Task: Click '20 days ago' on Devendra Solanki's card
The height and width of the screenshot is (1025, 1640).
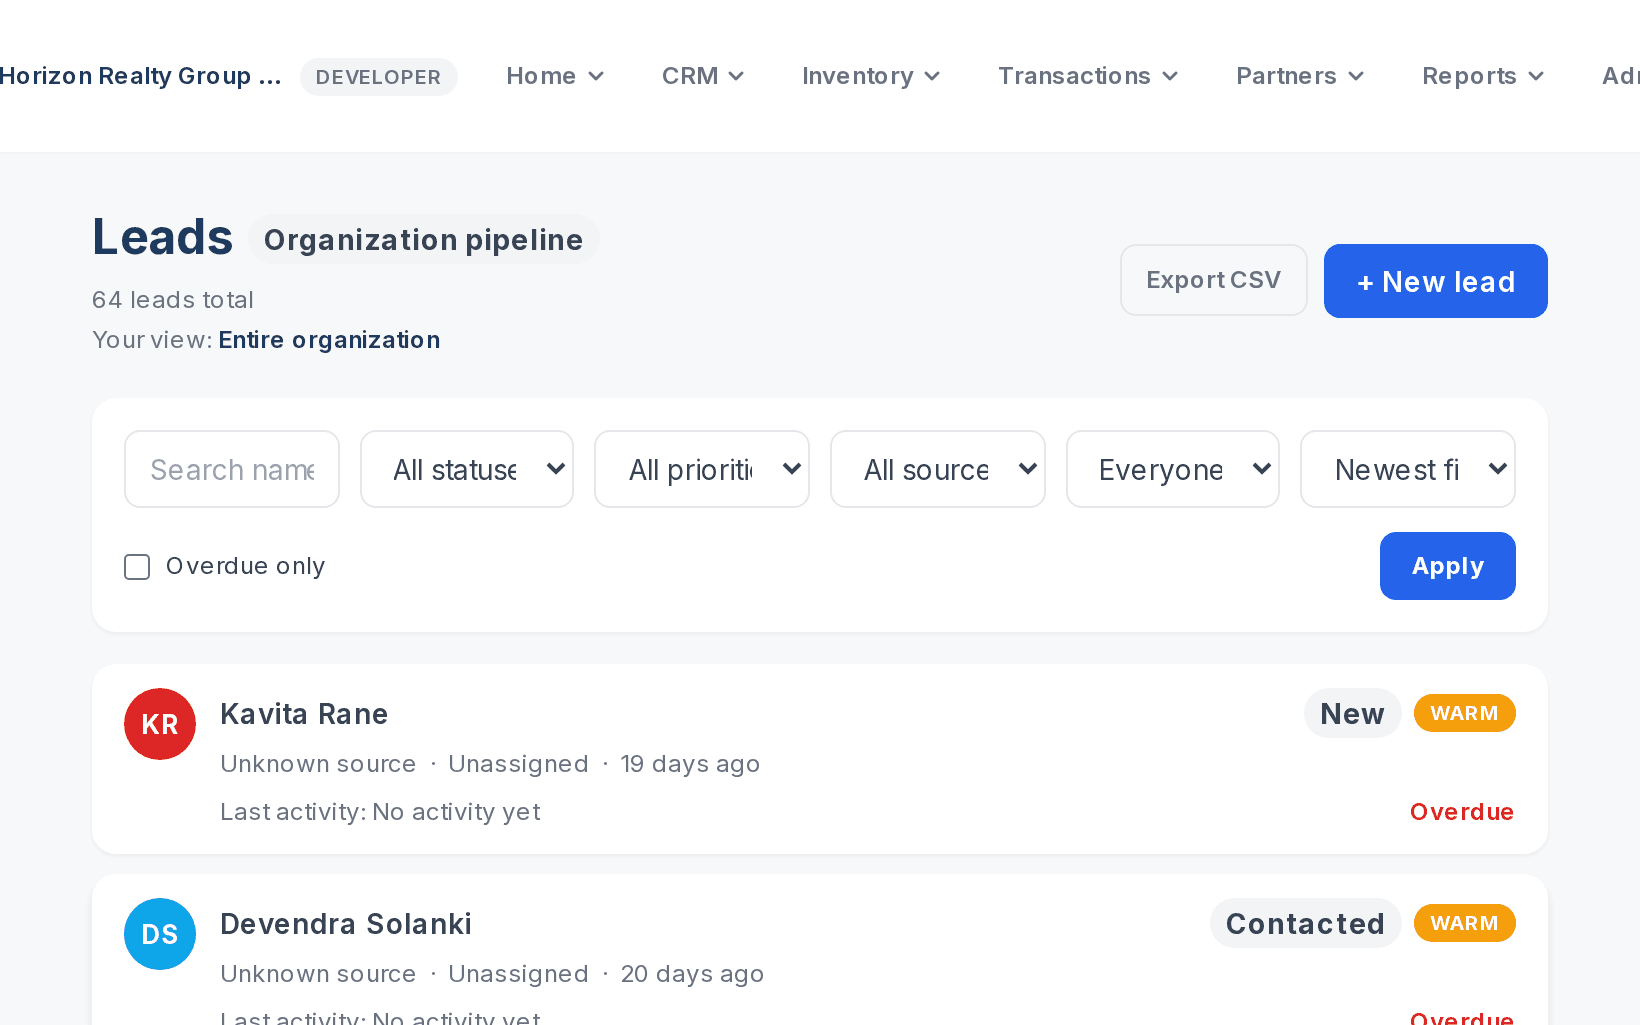Action: point(692,974)
